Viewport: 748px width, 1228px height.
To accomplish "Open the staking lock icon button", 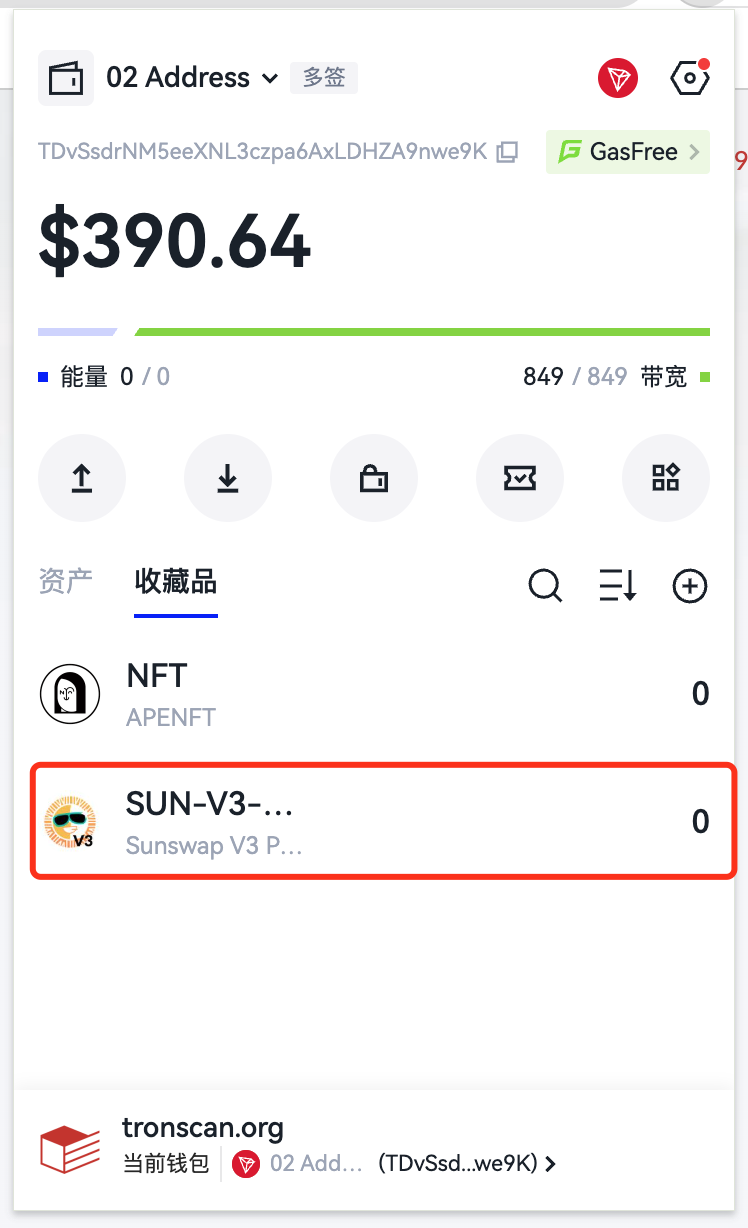I will tap(374, 479).
